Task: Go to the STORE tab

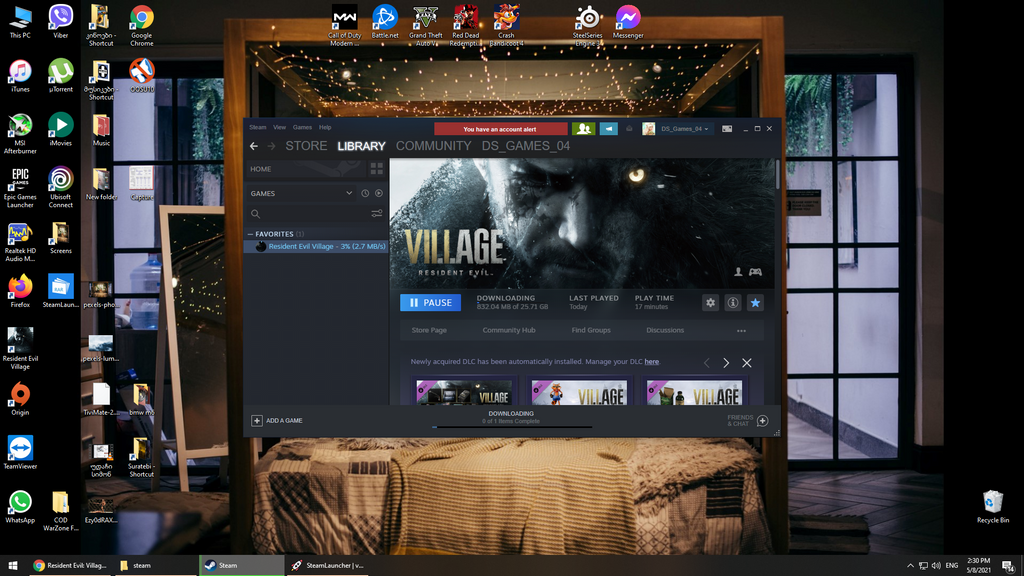Action: click(306, 146)
